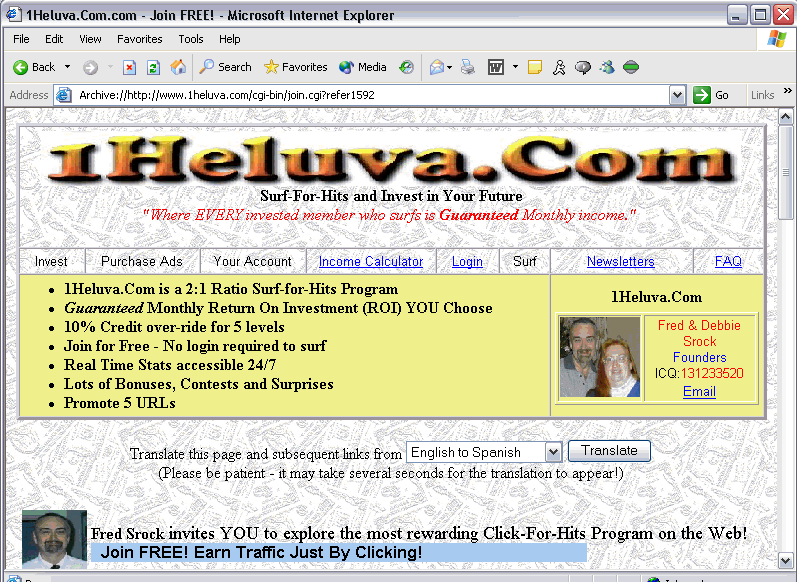Go to the Home page icon
Image resolution: width=797 pixels, height=582 pixels.
(178, 67)
